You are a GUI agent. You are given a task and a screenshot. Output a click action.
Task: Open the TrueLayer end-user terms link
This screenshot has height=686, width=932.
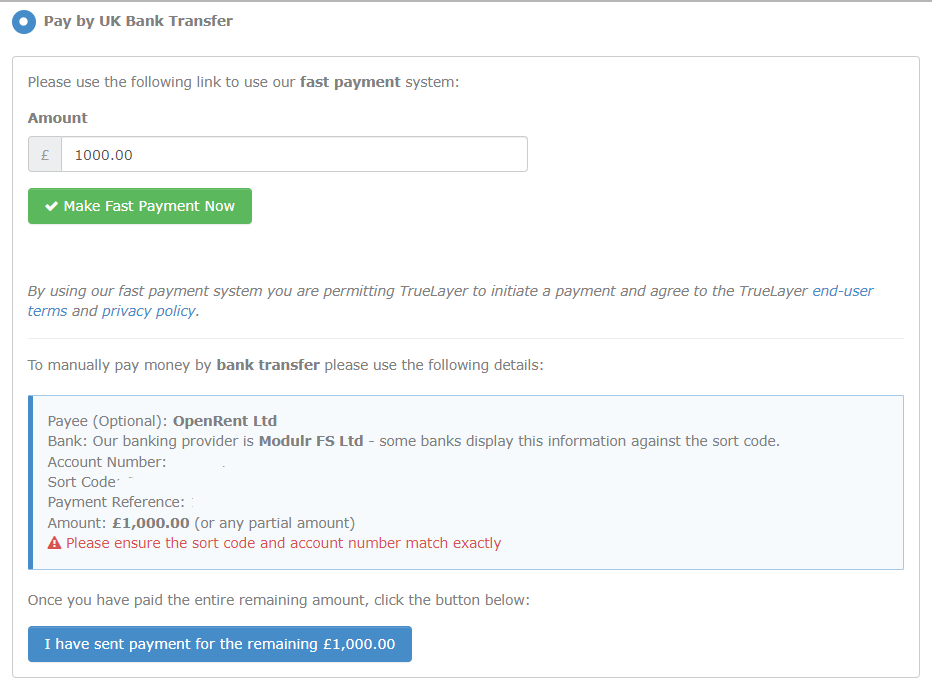tap(842, 291)
